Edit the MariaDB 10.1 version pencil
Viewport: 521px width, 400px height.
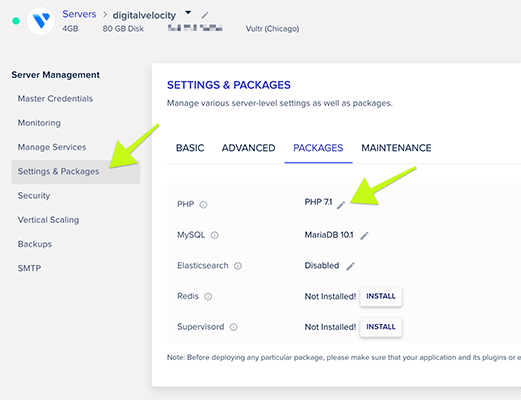[x=364, y=236]
